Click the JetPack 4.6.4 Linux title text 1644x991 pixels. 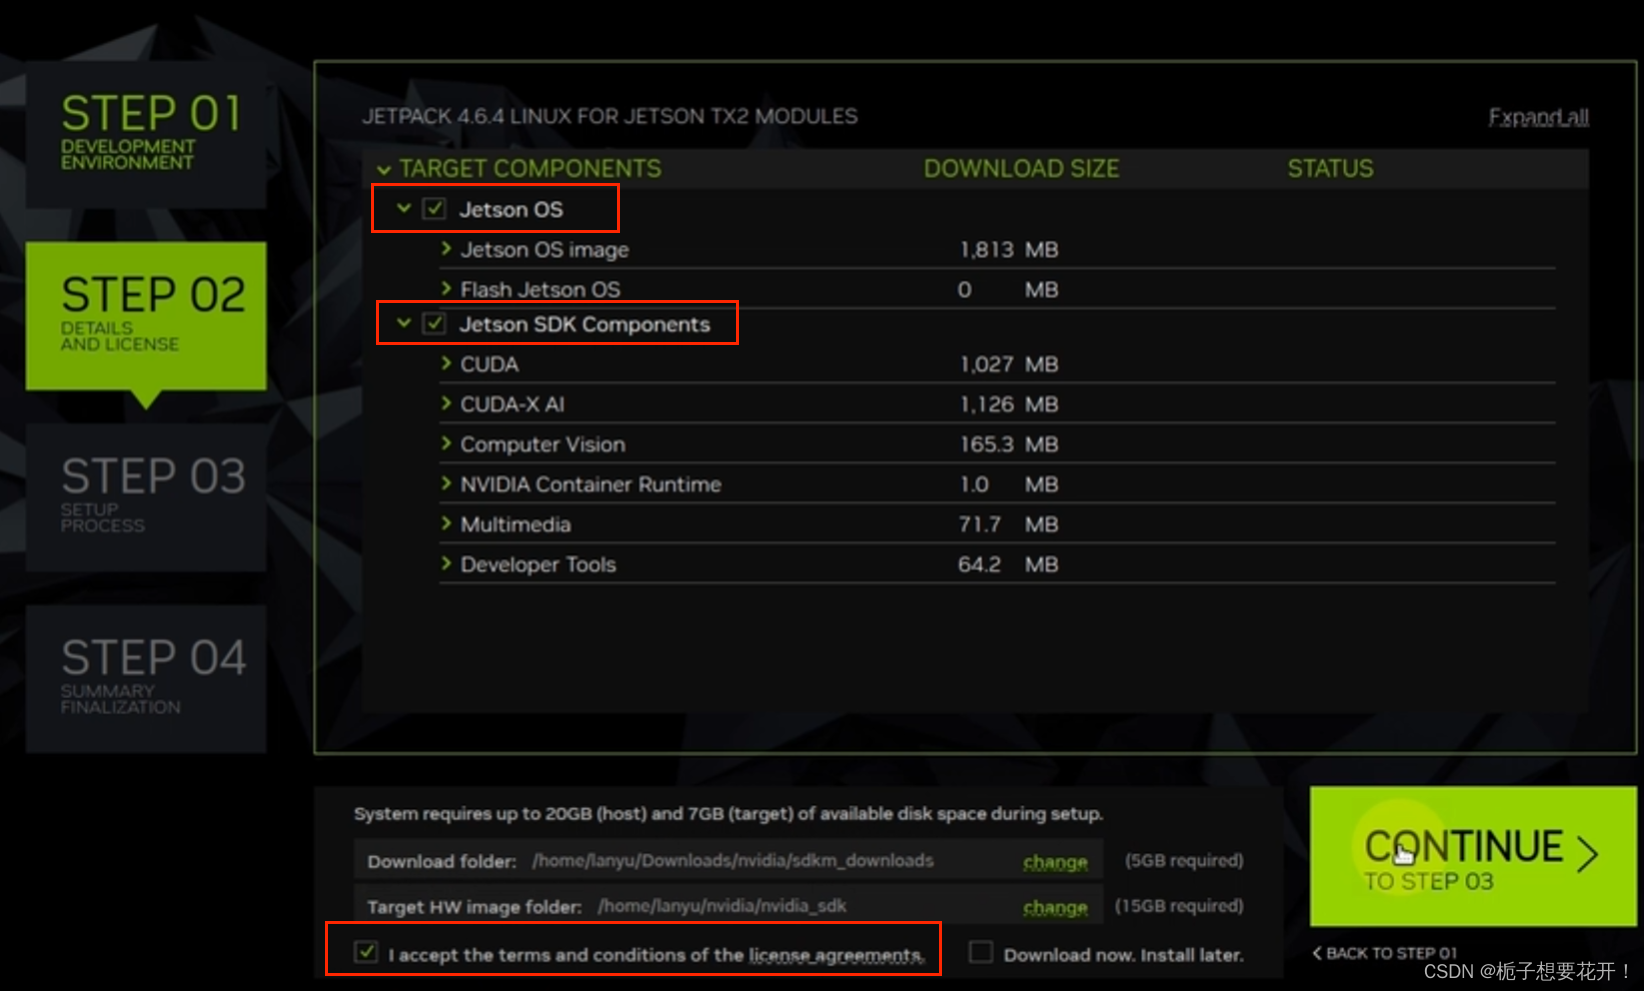610,116
